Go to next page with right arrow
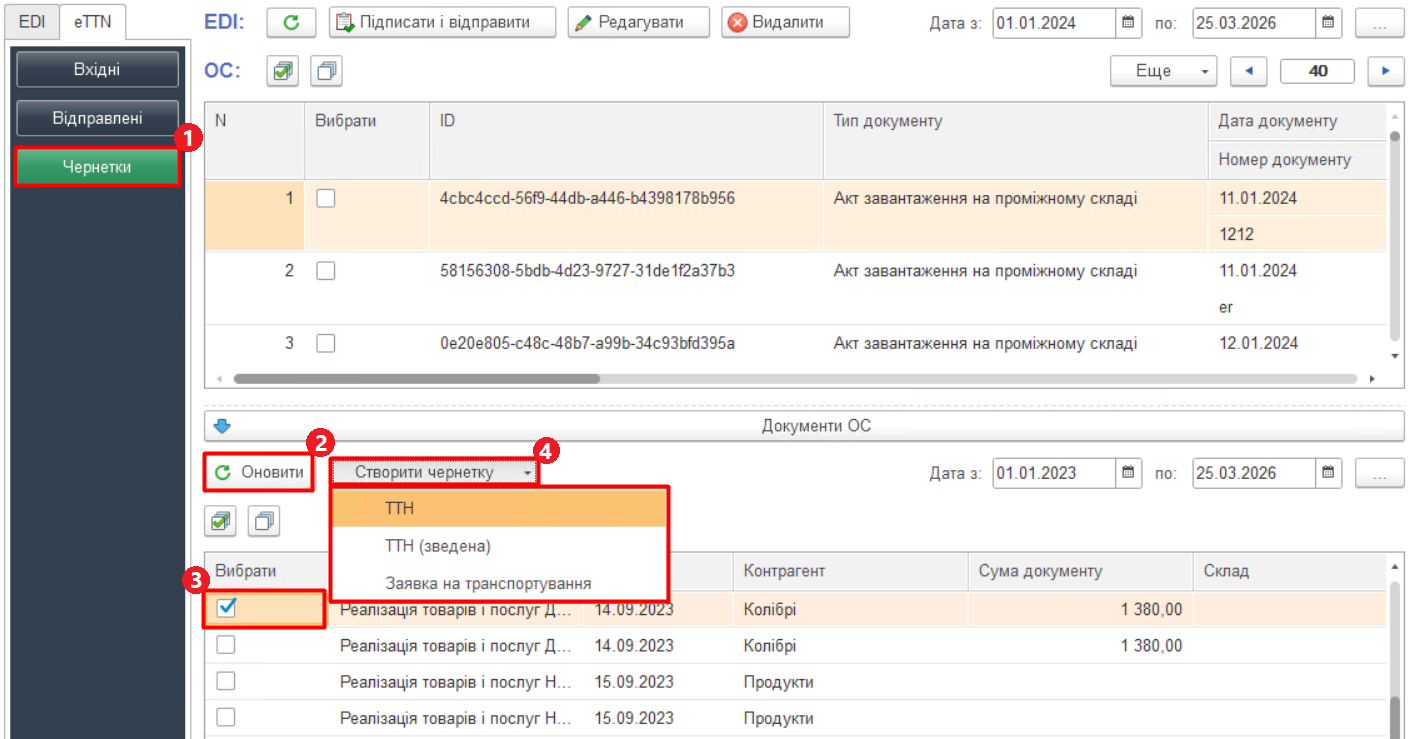Screen dimensions: 1410x739 point(1385,71)
